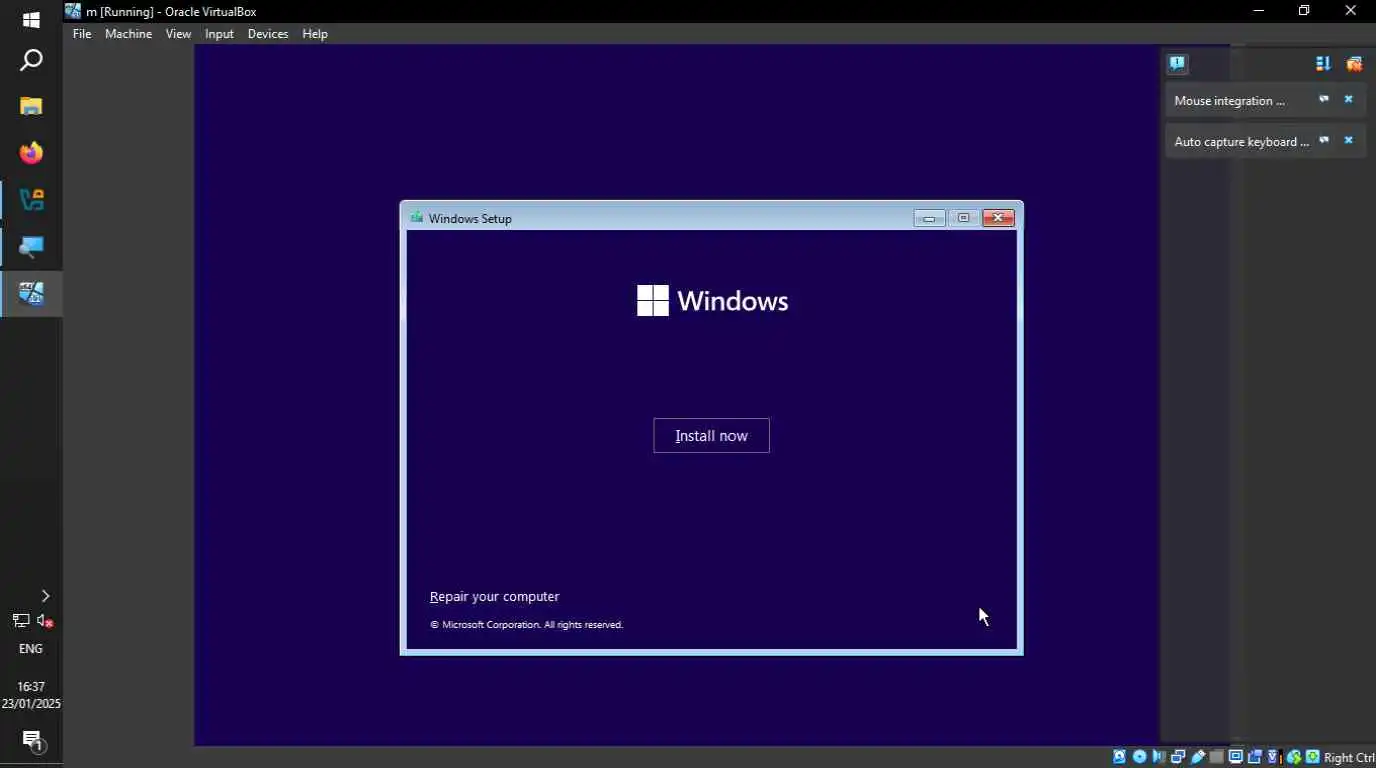The width and height of the screenshot is (1376, 768).
Task: Click the mouse integration status icon
Action: (1294, 757)
